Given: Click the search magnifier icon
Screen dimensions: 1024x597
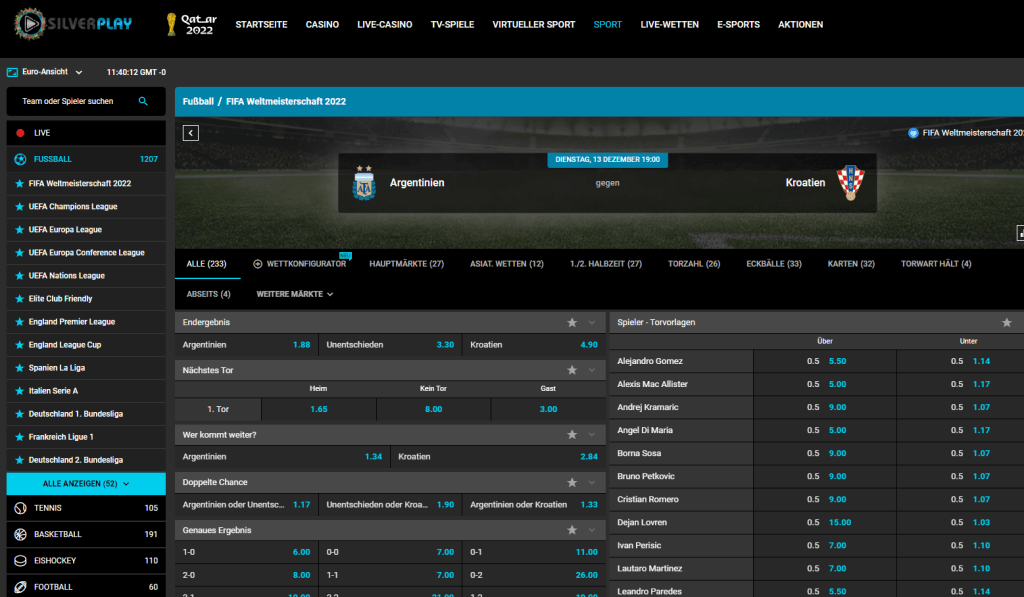Looking at the screenshot, I should pos(143,101).
